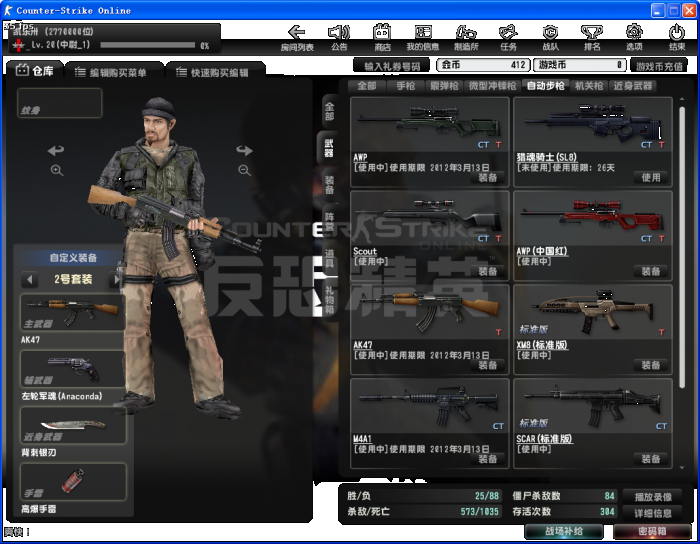
Task: Click the tattoo (纹身) empty slot
Action: [x=59, y=103]
